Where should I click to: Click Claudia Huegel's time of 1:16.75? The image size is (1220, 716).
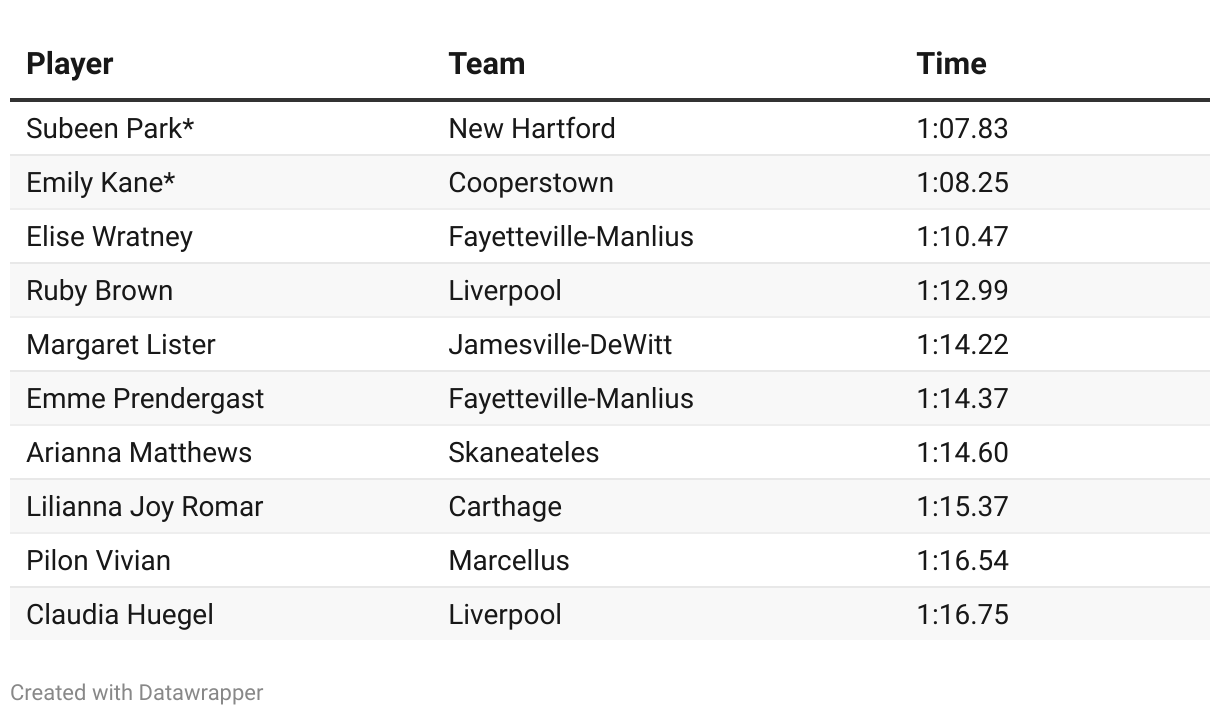[x=962, y=615]
